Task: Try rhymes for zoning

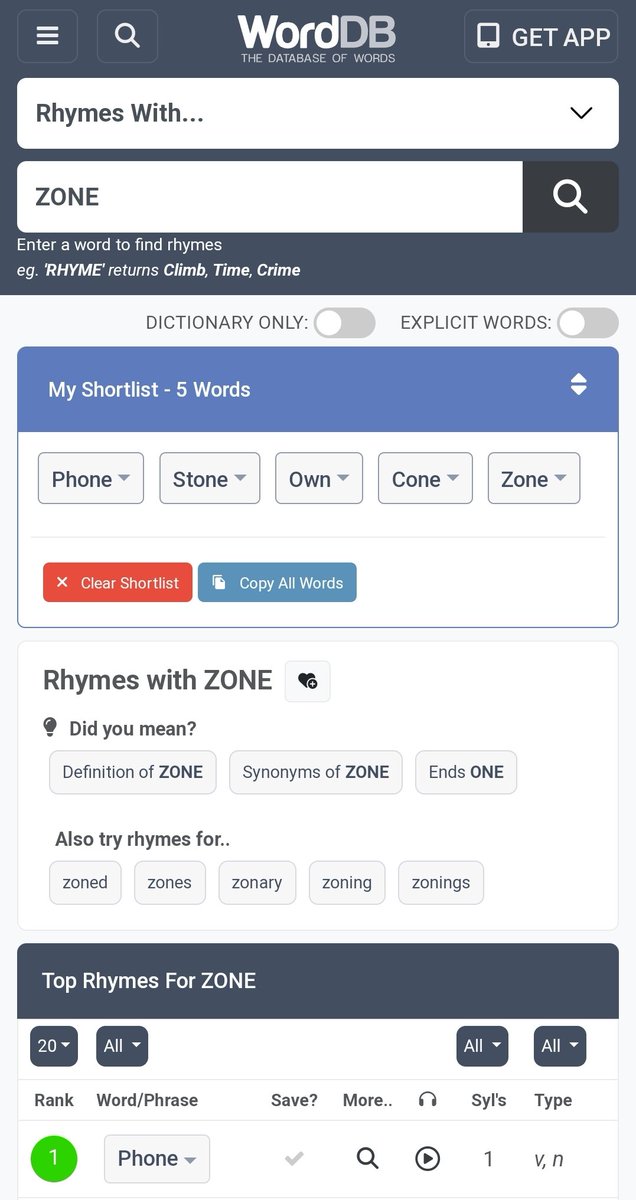Action: pyautogui.click(x=347, y=883)
